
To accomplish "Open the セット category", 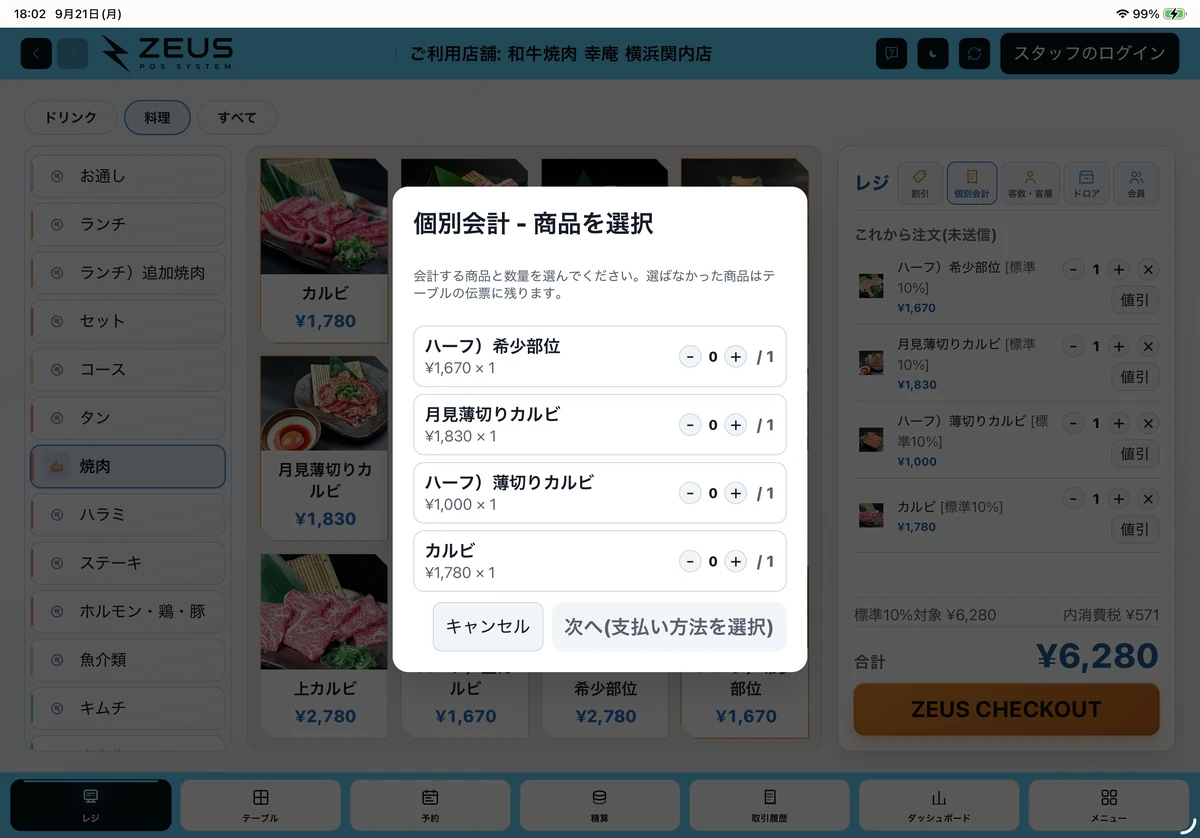I will point(128,321).
